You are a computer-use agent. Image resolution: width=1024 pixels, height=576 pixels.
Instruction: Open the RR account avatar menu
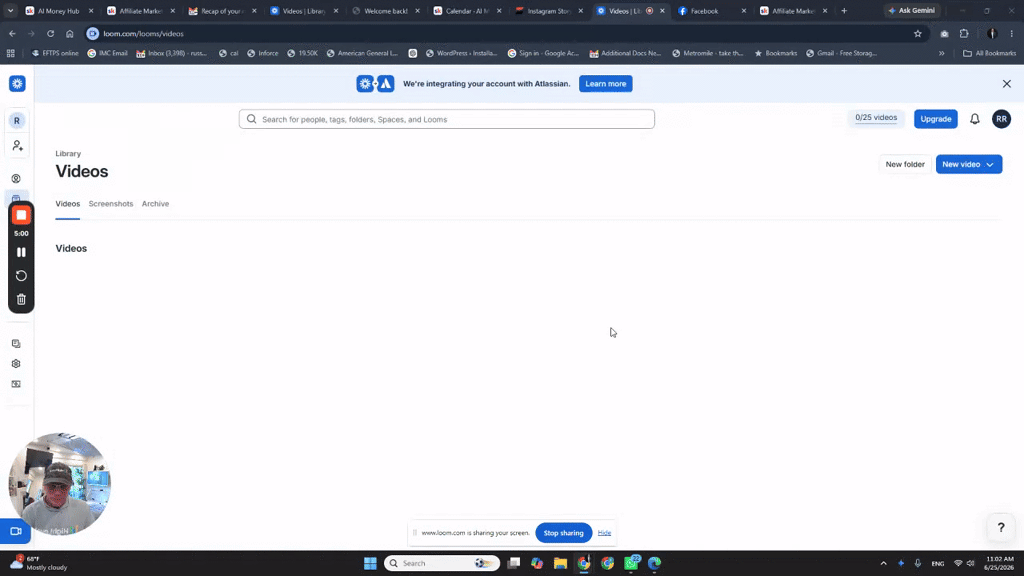point(1001,119)
